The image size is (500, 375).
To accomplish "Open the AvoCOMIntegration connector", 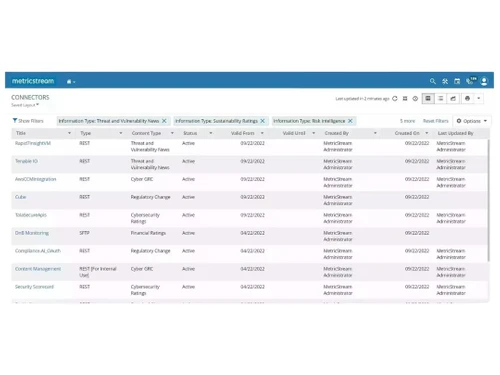I will click(x=35, y=179).
